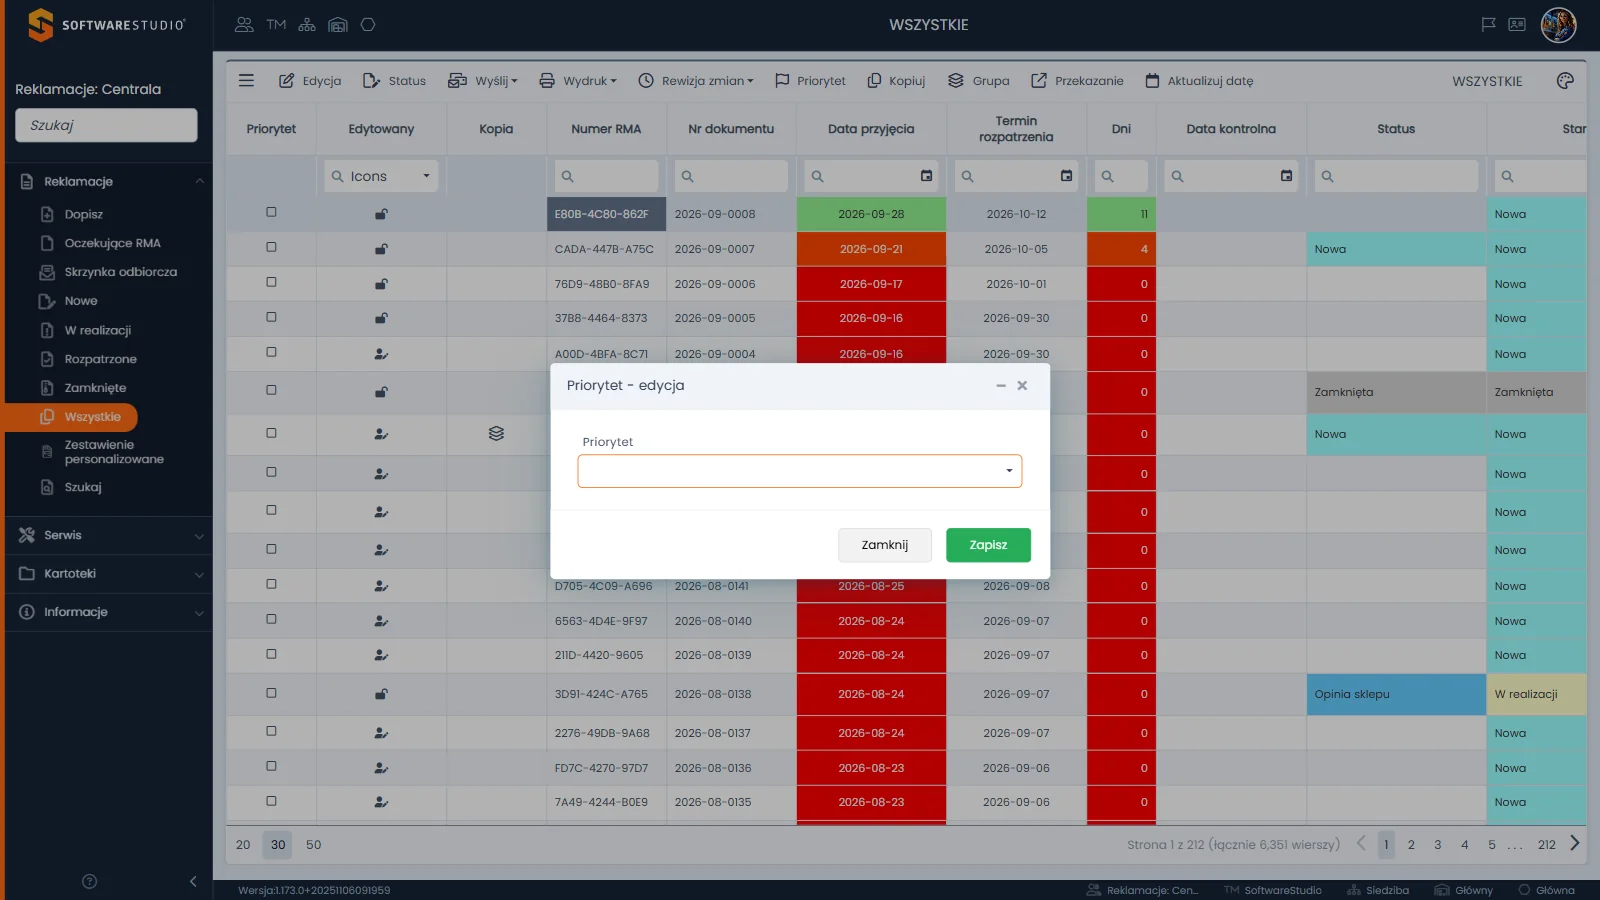The image size is (1600, 900).
Task: Tick checkbox for row 6563-4D4E-9F97
Action: point(271,619)
